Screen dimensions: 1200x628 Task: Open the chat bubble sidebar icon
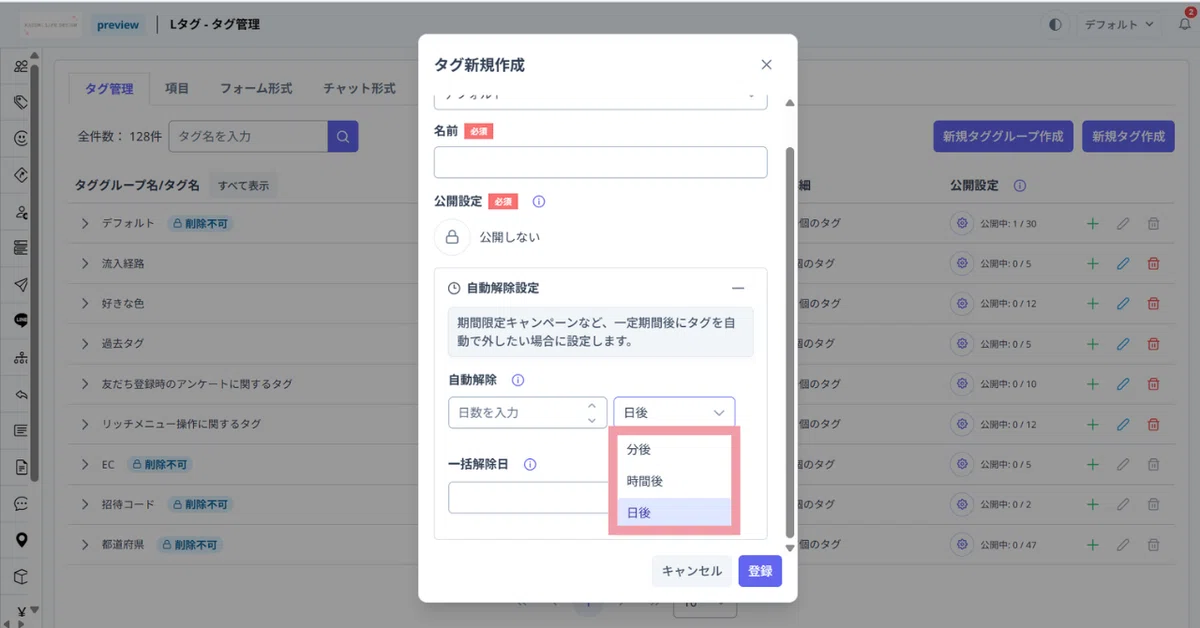[21, 503]
